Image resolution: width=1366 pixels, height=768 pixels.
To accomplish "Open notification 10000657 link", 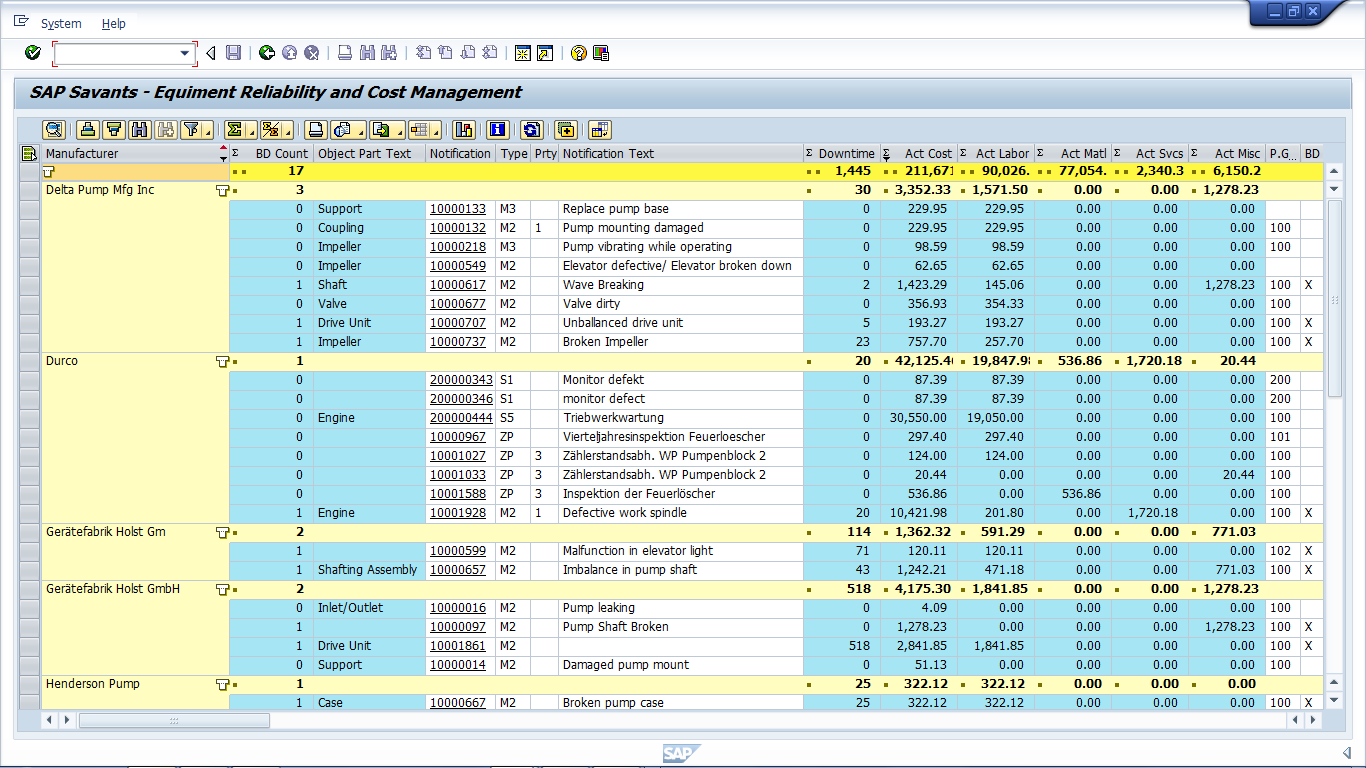I will coord(458,570).
